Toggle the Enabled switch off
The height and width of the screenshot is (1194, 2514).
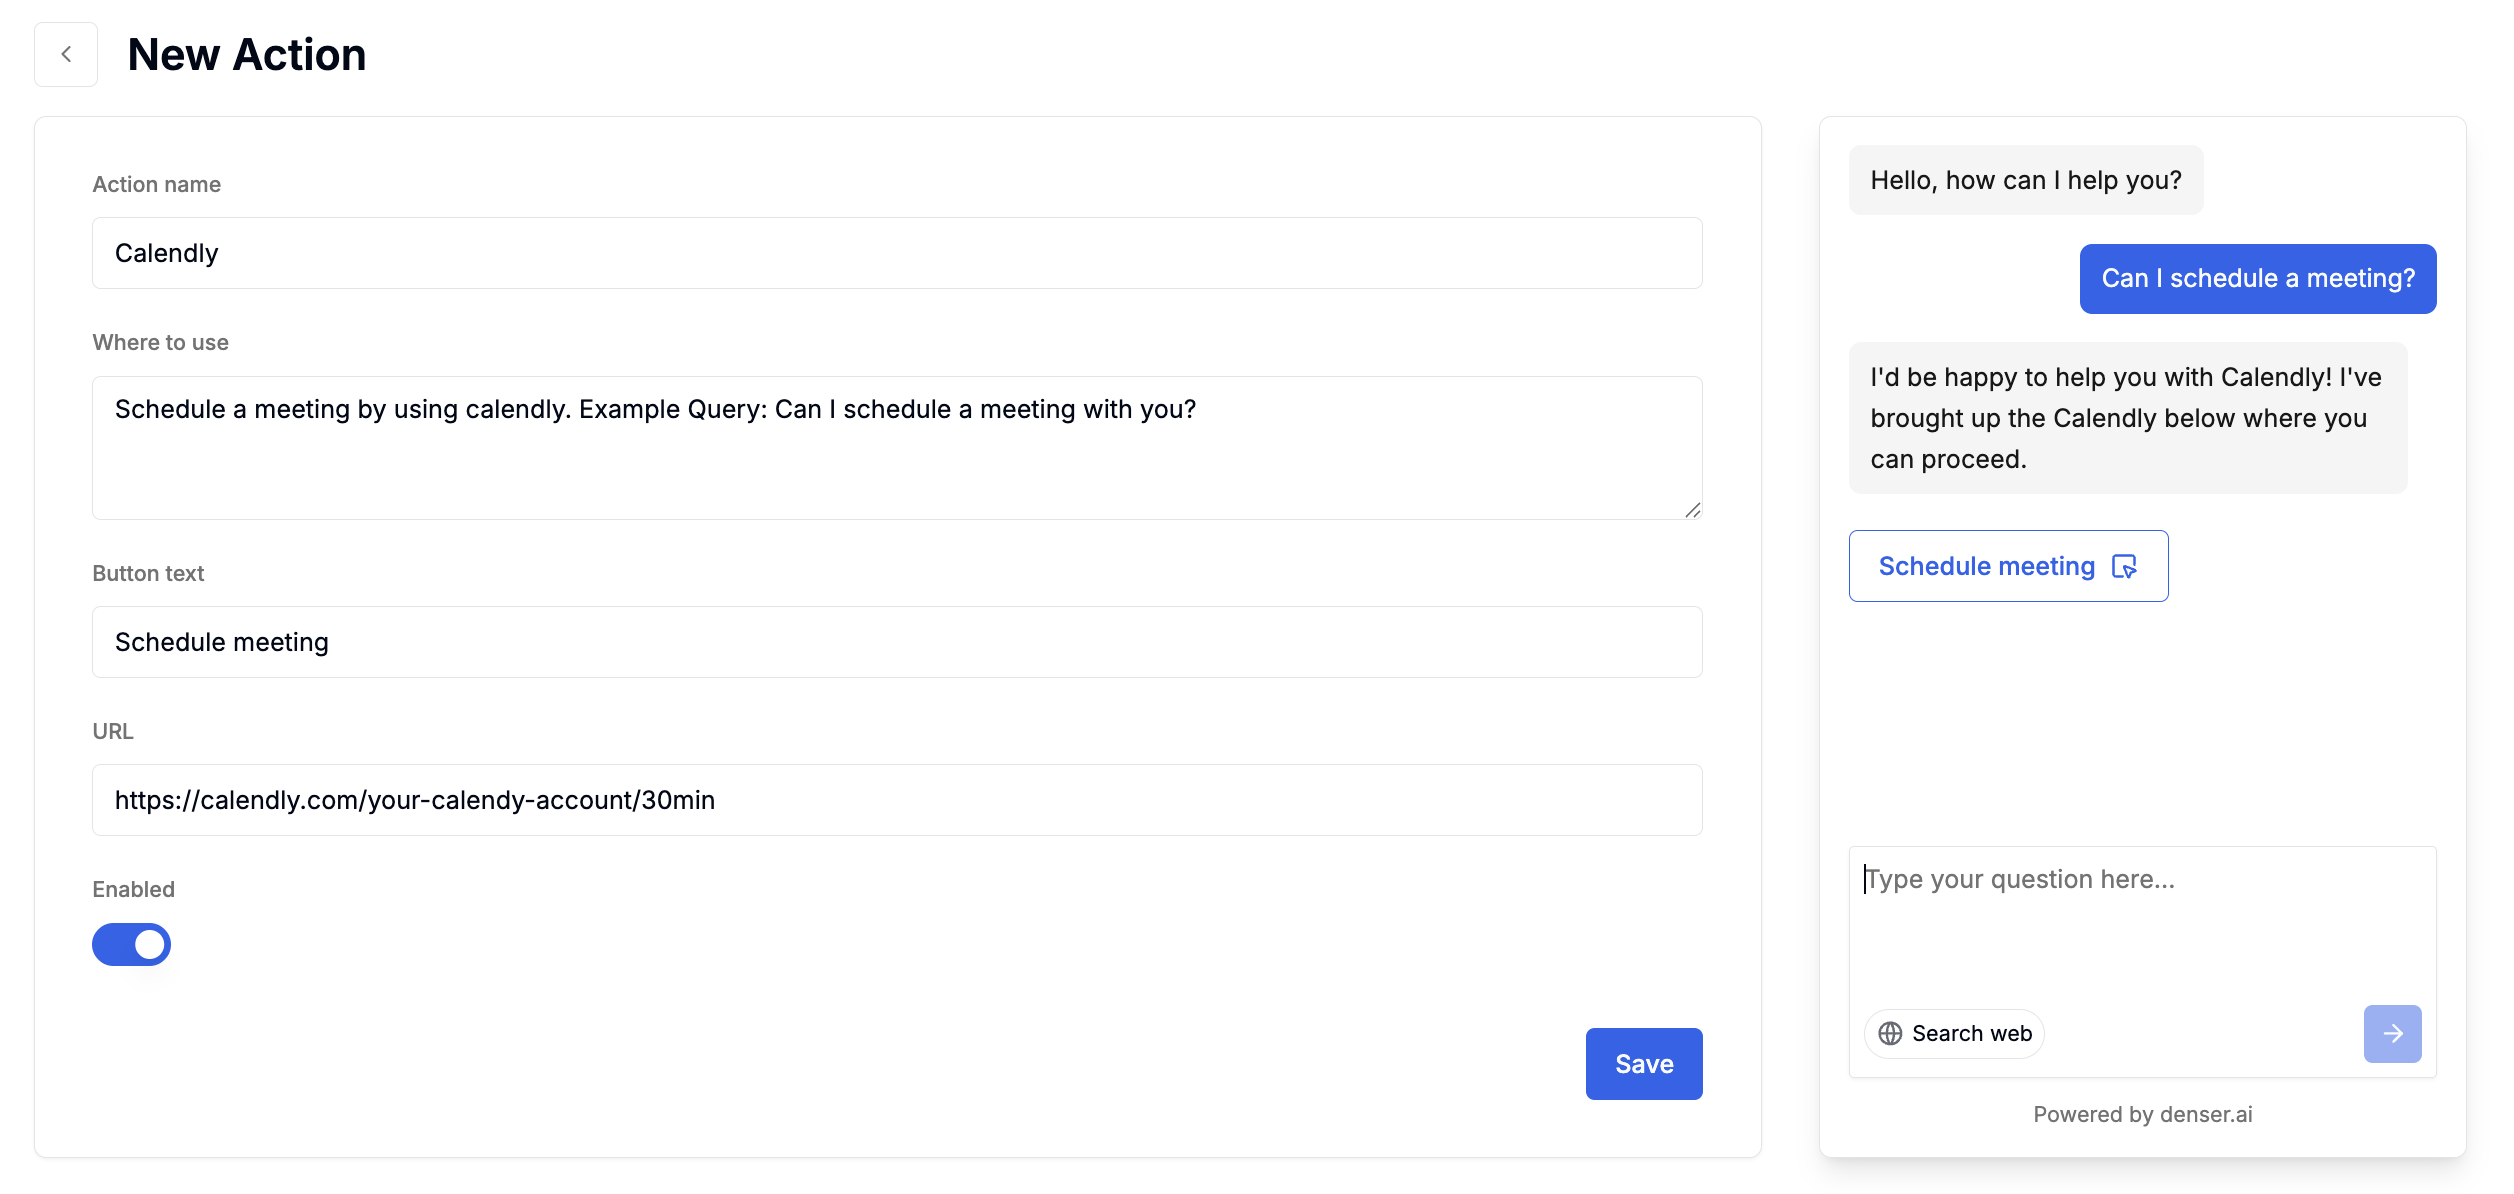131,944
